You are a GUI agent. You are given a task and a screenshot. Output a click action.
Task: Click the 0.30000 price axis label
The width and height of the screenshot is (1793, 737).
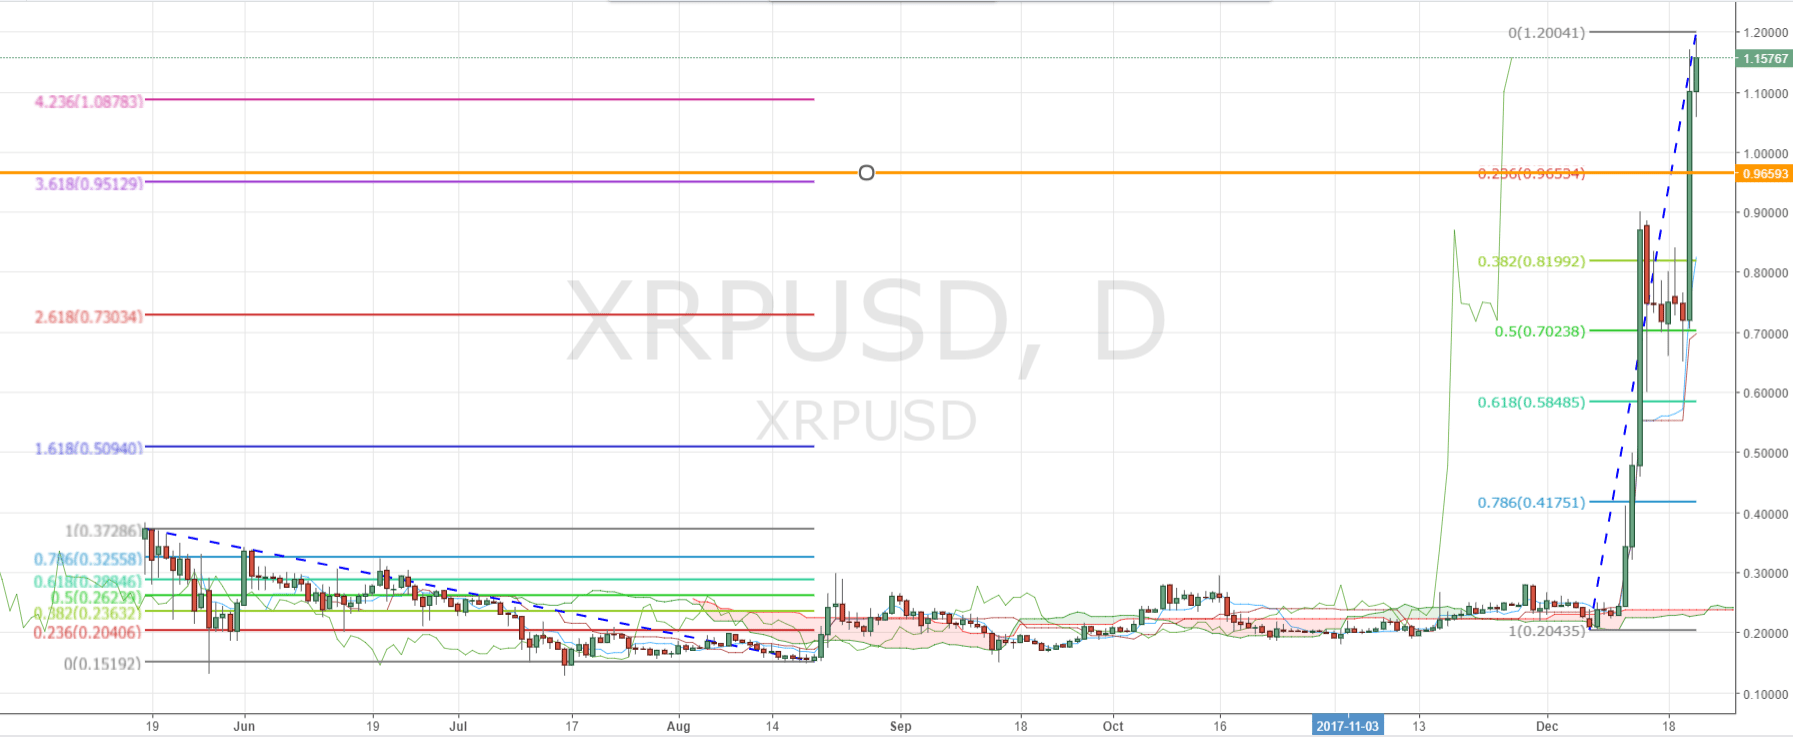click(x=1765, y=574)
